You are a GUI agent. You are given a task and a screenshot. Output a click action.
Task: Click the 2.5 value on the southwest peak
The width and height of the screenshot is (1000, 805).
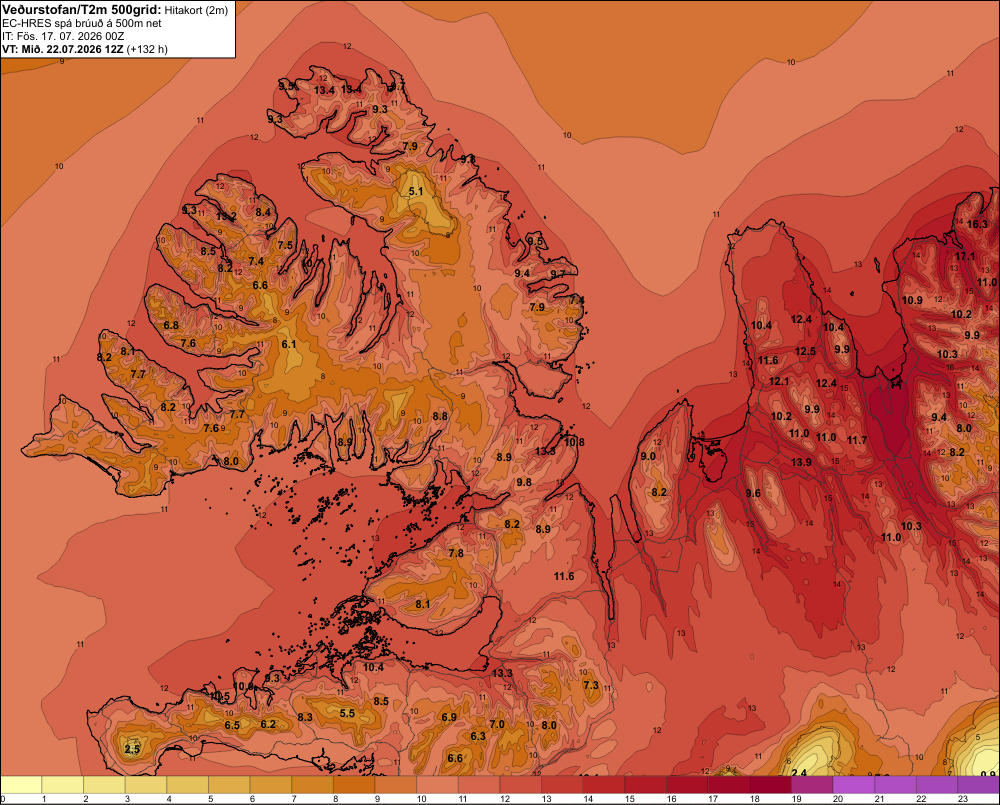coord(132,749)
